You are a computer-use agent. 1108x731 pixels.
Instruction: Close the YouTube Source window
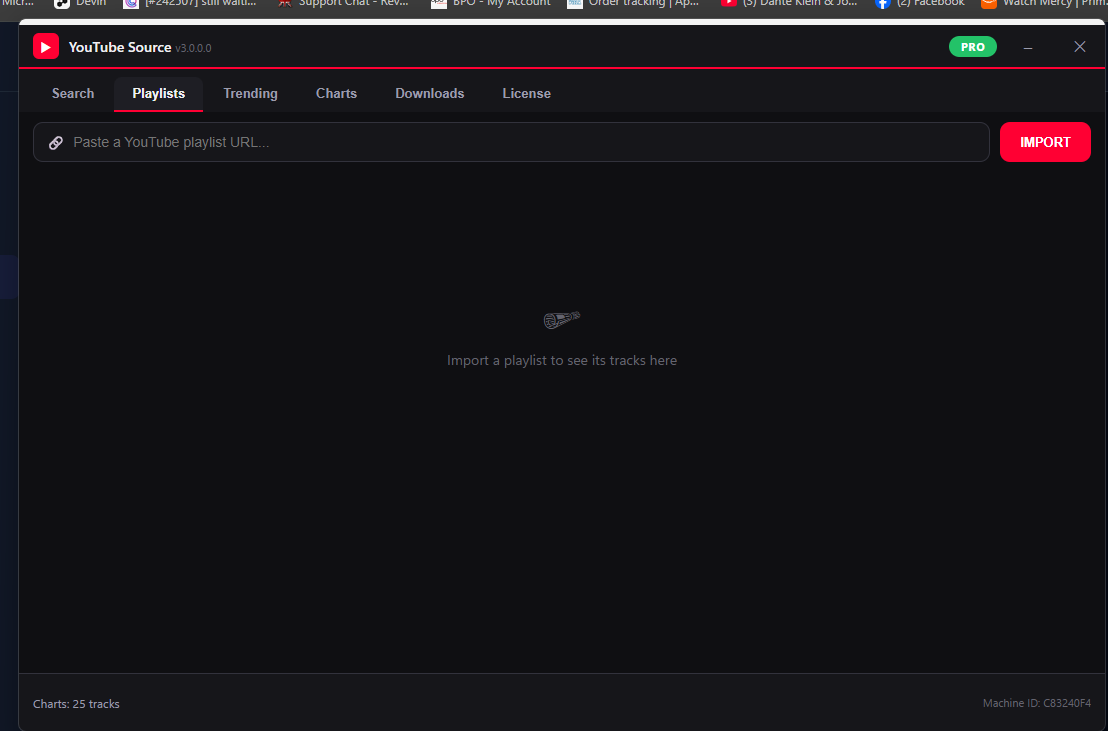pyautogui.click(x=1080, y=47)
